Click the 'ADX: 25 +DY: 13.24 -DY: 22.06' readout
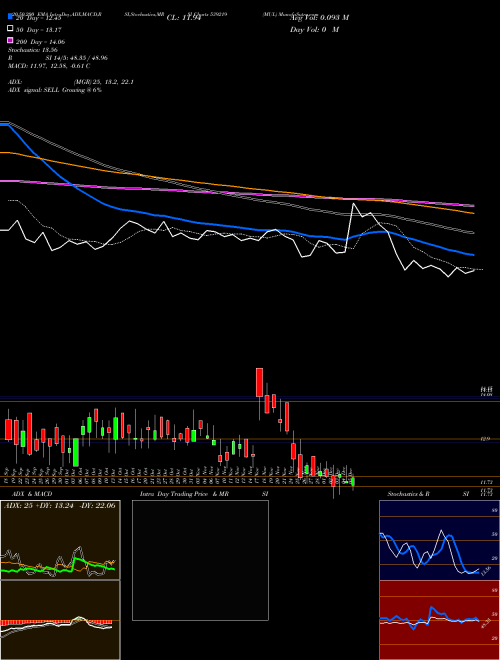Image resolution: width=500 pixels, height=660 pixels. click(59, 505)
